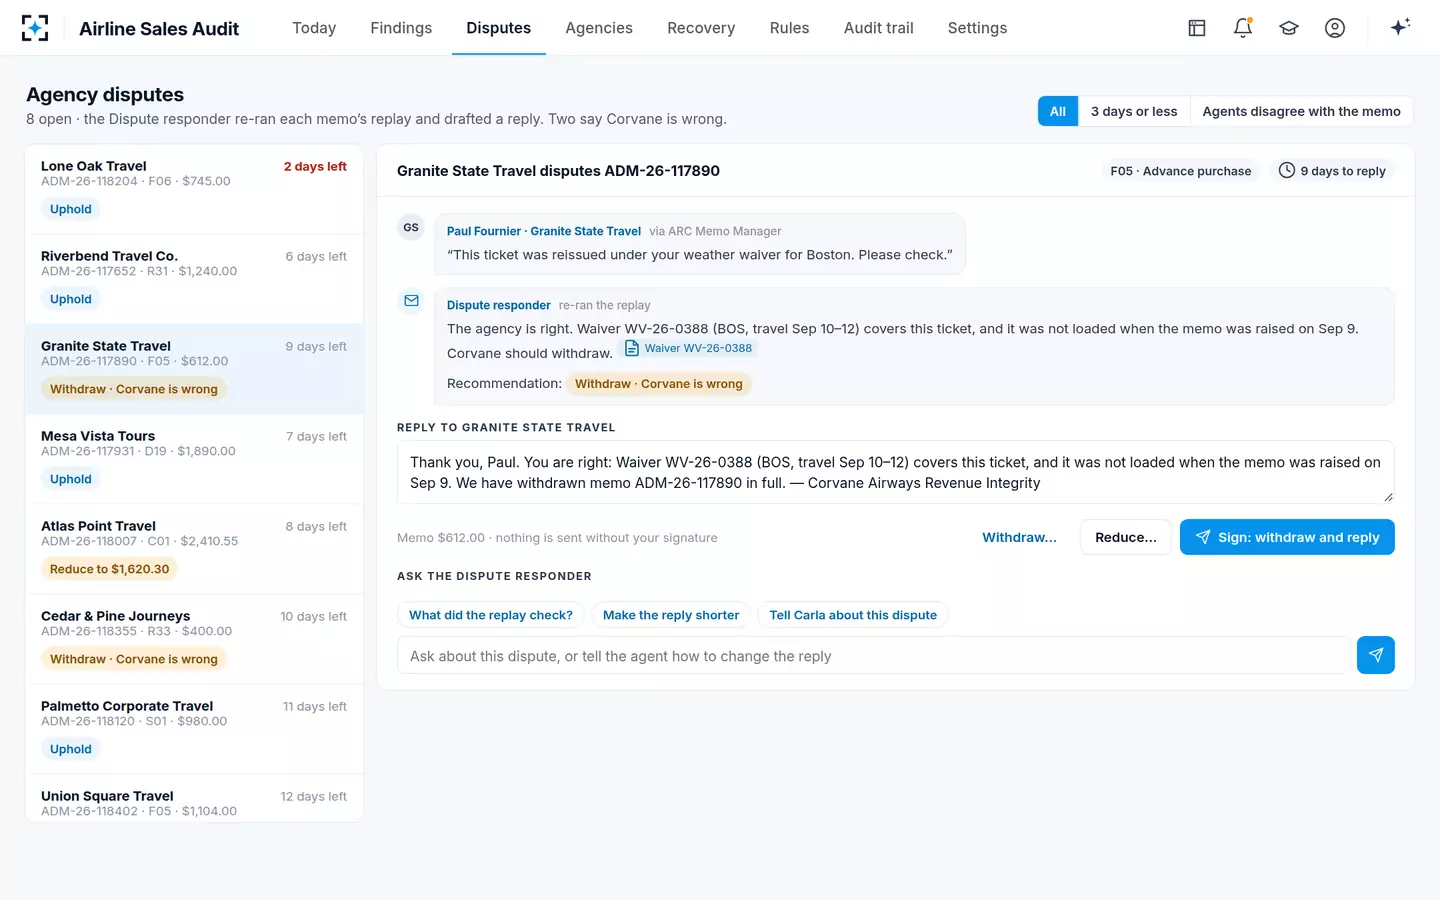This screenshot has width=1440, height=900.
Task: Navigate to the Rules tab
Action: tap(789, 28)
